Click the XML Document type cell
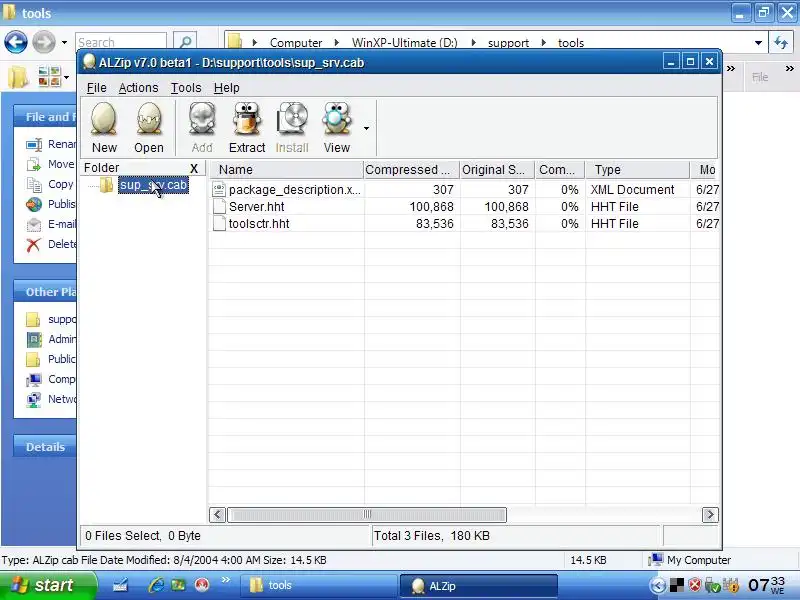This screenshot has width=800, height=600. tap(632, 190)
